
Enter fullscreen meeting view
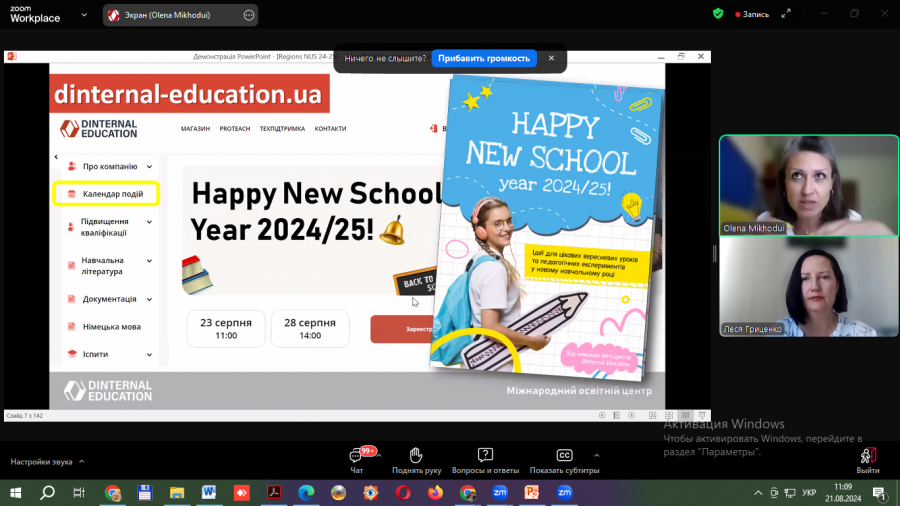(786, 14)
